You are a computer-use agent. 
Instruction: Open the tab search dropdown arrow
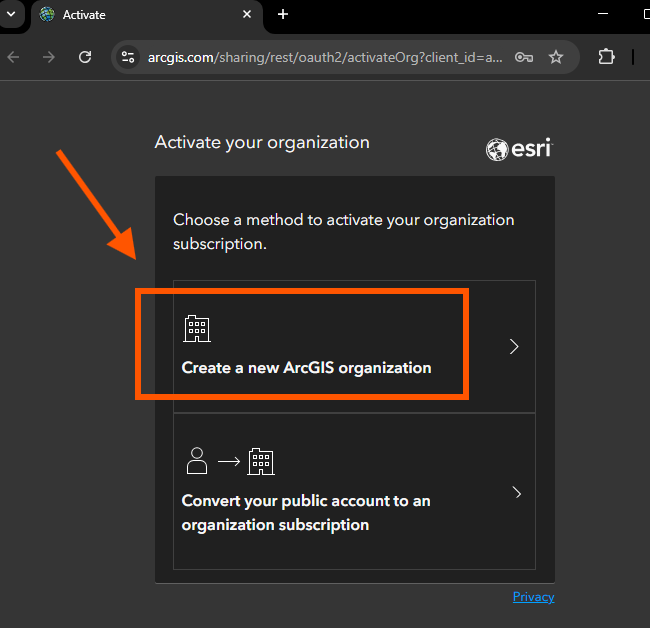[11, 14]
